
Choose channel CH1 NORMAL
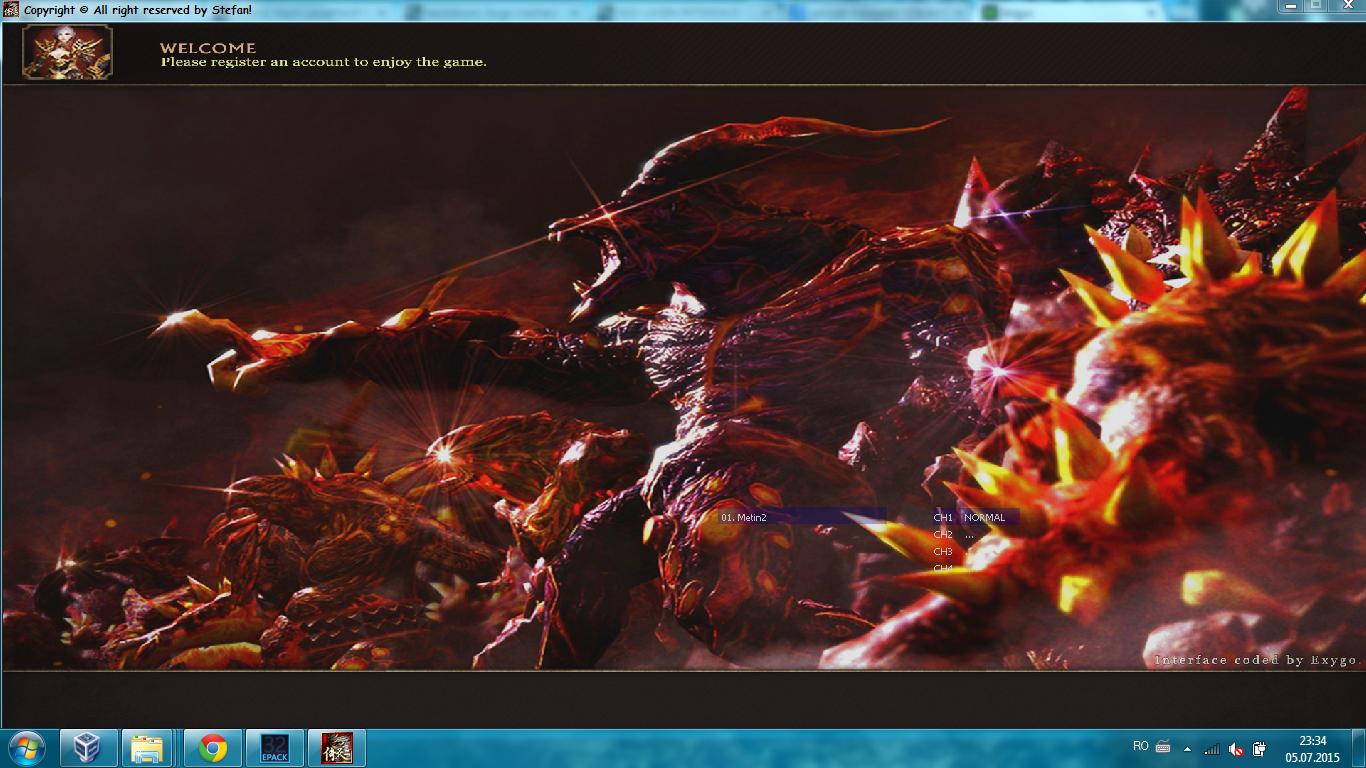click(x=975, y=517)
